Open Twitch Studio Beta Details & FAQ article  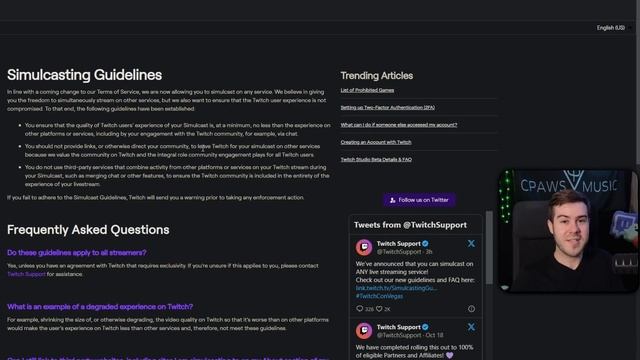tap(376, 160)
